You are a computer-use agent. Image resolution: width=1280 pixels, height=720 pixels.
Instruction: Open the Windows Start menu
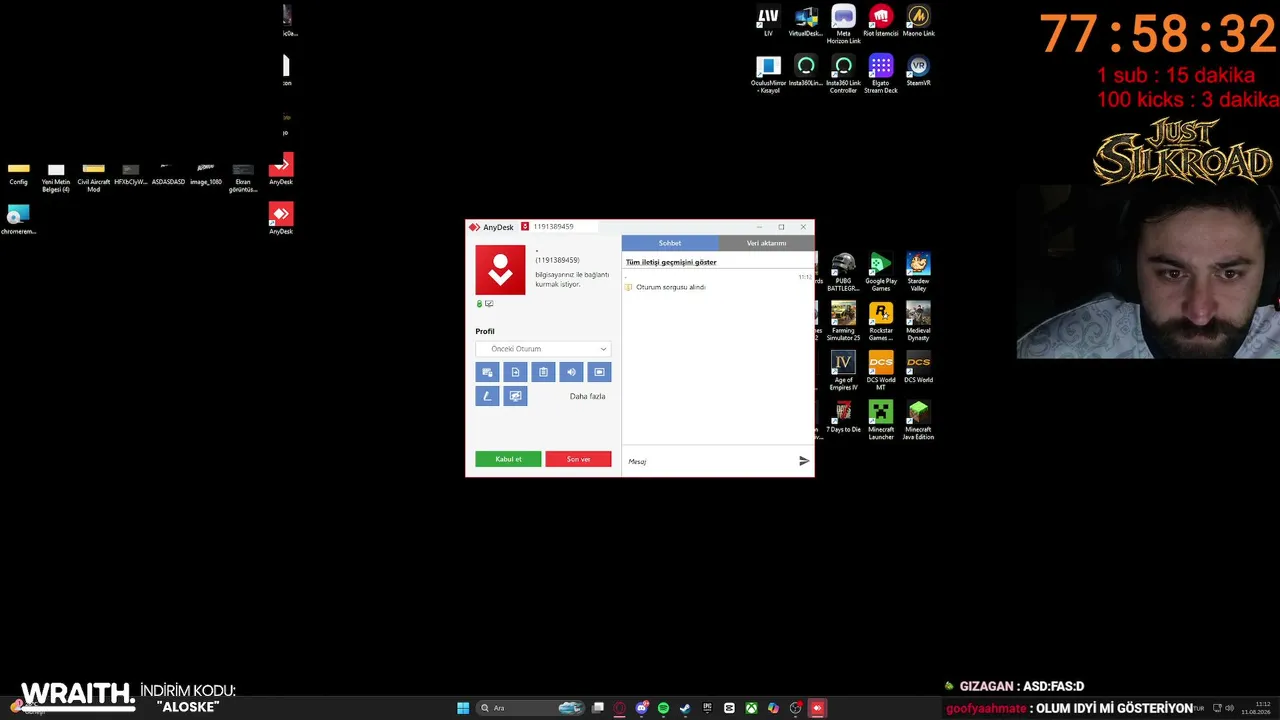tap(463, 708)
